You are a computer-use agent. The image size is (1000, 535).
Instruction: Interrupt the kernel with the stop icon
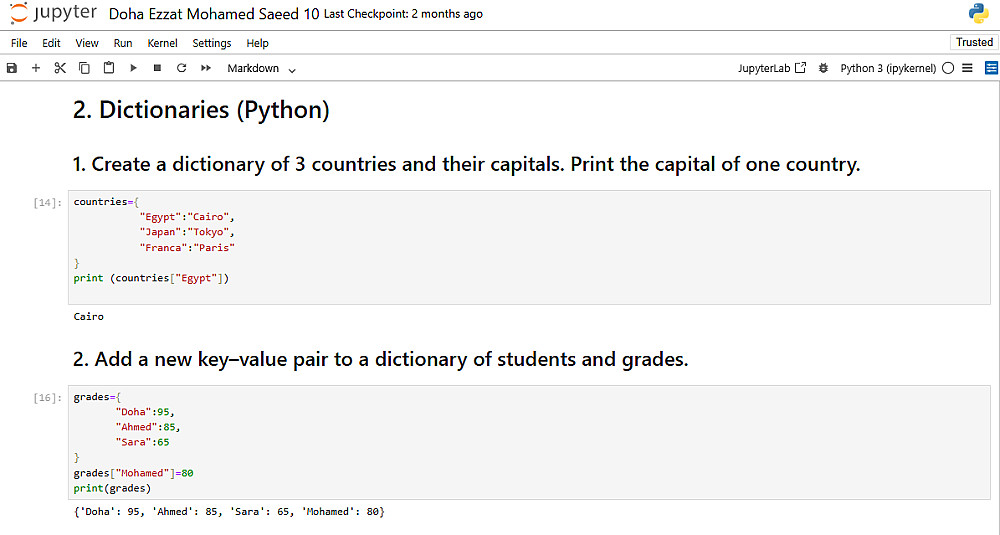[157, 68]
